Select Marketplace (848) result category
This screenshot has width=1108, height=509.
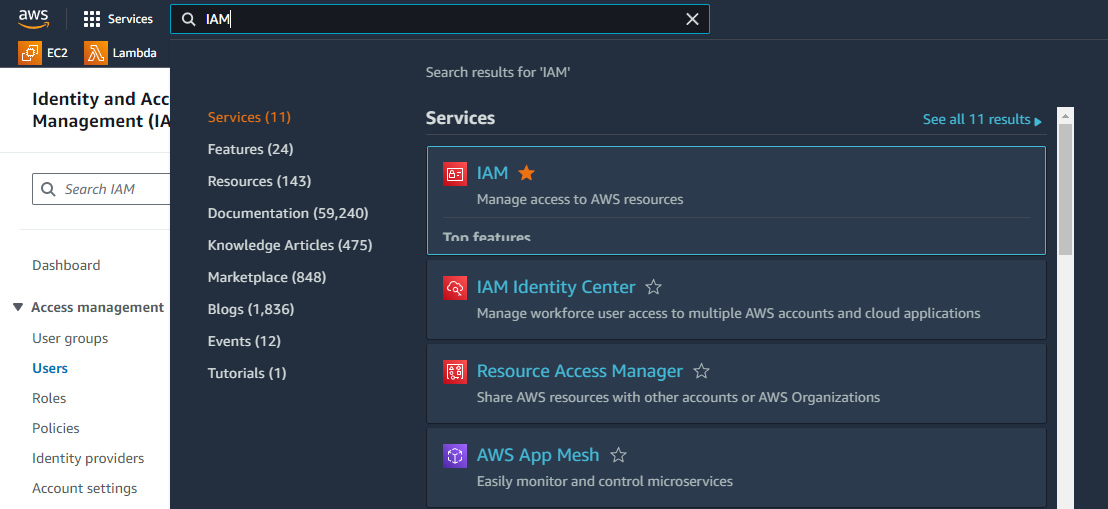click(267, 277)
